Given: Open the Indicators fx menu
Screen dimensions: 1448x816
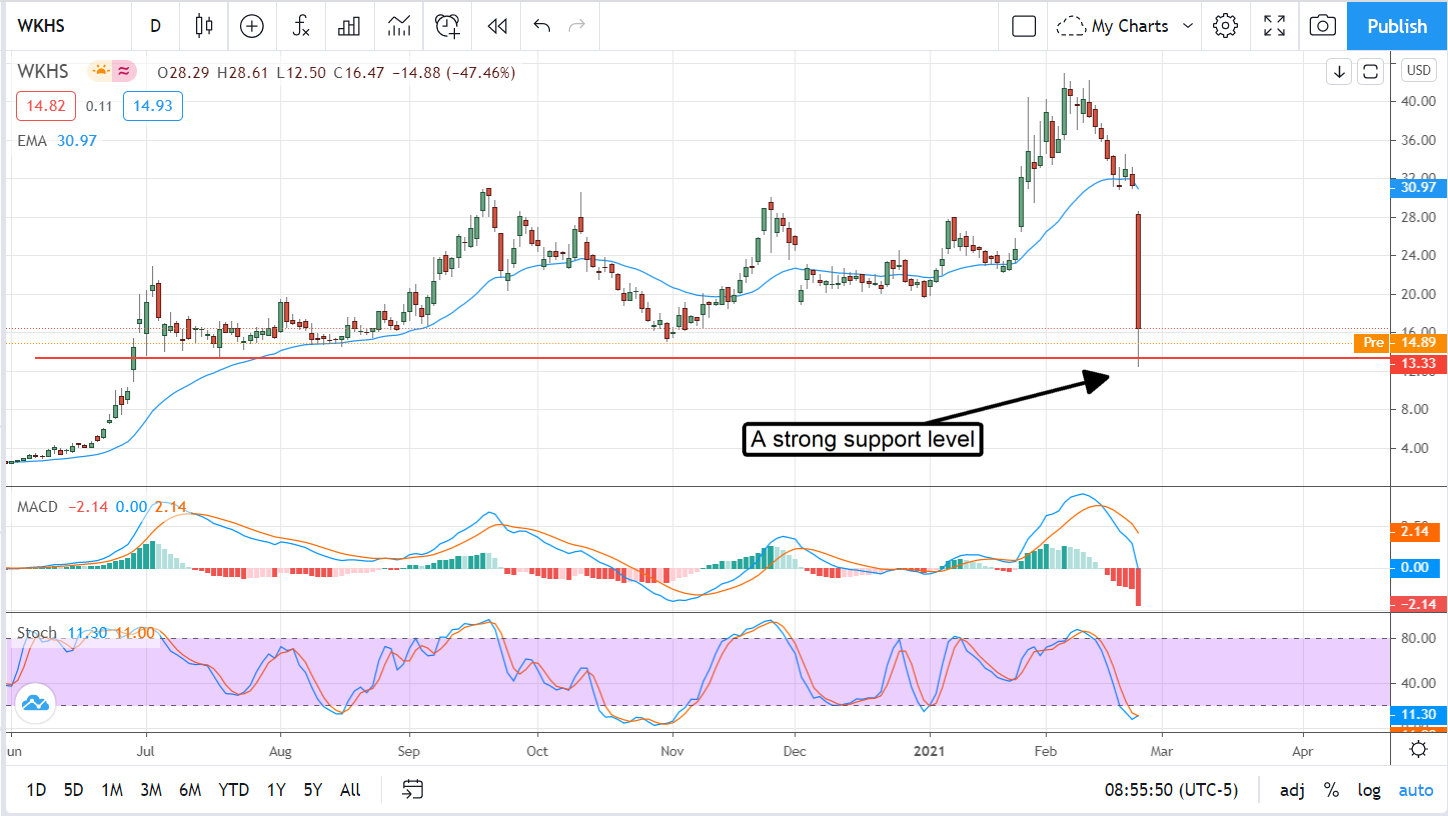Looking at the screenshot, I should 301,26.
